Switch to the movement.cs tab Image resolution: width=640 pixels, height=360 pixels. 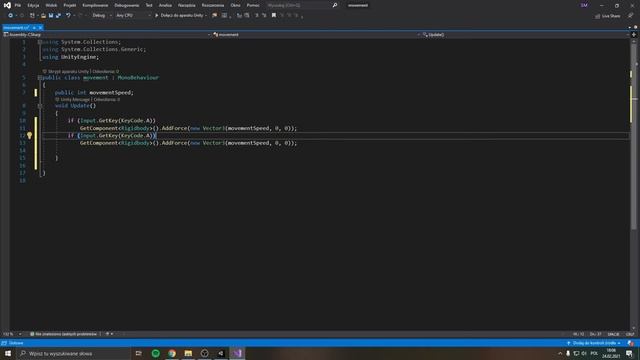(16, 28)
